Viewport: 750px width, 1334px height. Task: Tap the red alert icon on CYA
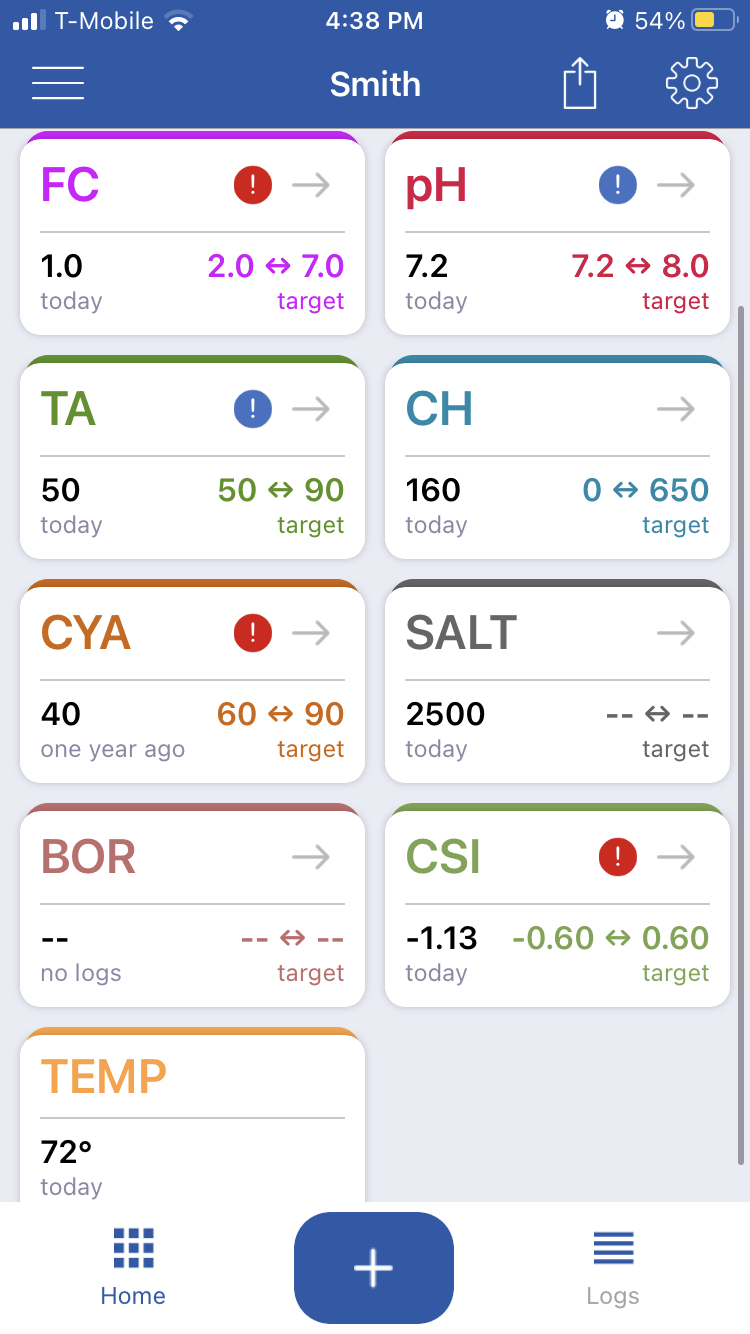pyautogui.click(x=253, y=633)
